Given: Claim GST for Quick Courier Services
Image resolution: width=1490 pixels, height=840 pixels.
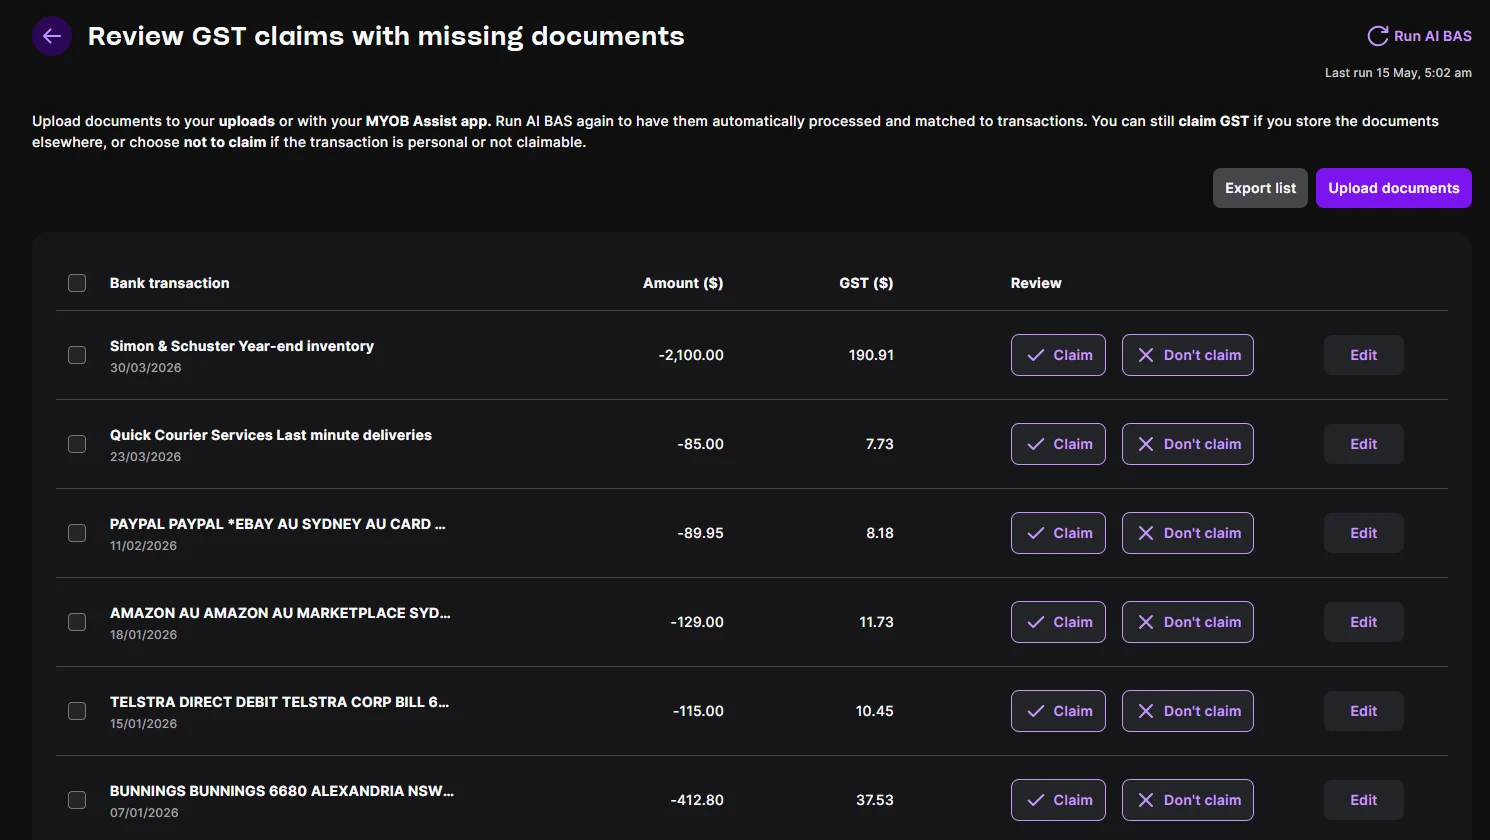Looking at the screenshot, I should 1058,444.
